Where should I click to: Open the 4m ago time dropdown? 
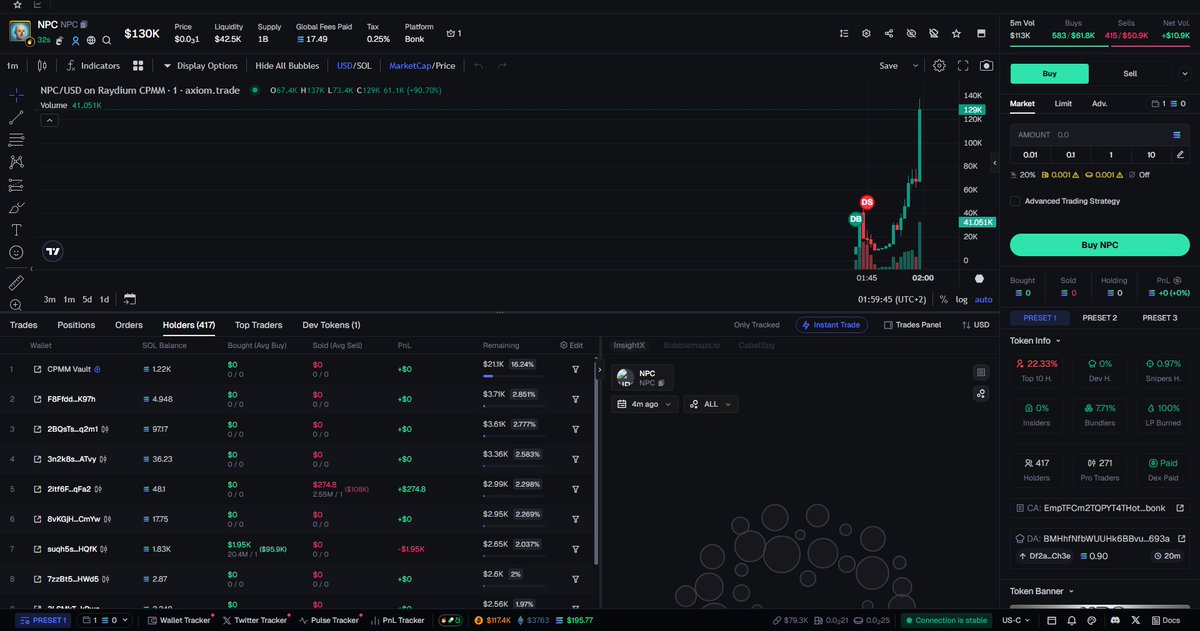[645, 404]
